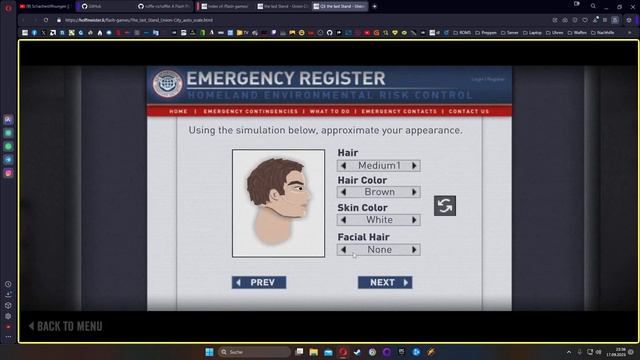Viewport: 640px width, 360px height.
Task: Cycle Facial Hair to next option
Action: pos(414,249)
